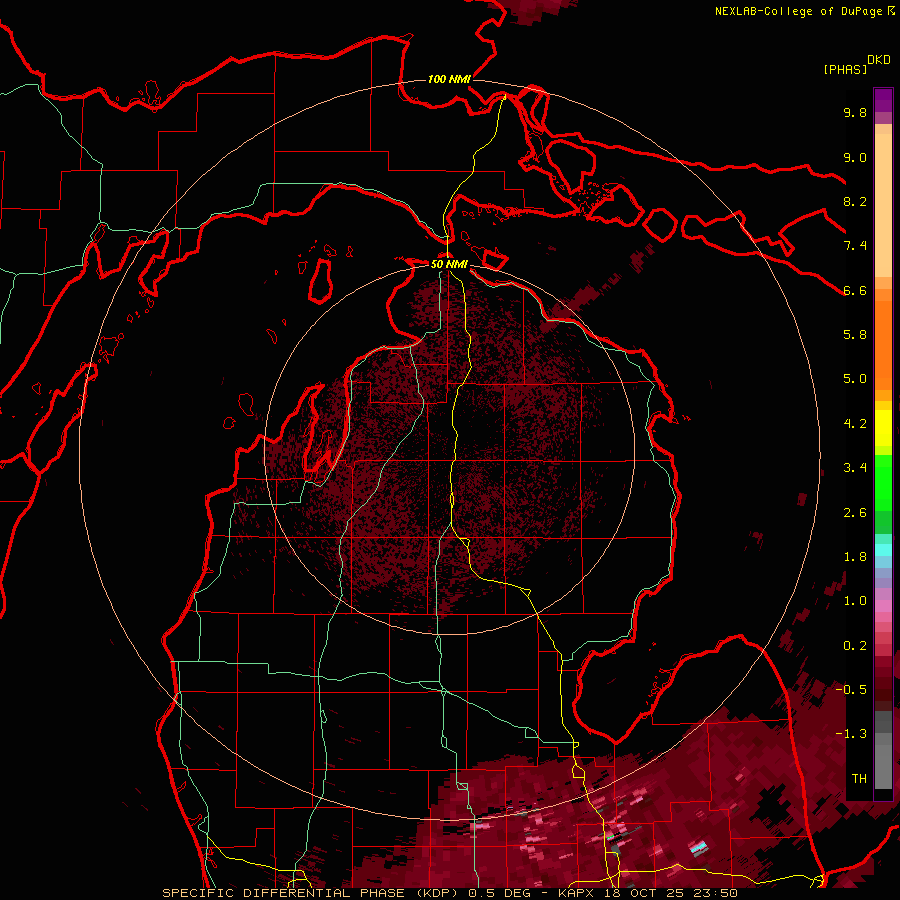This screenshot has height=900, width=900.
Task: Click the 7.4 value on the color scale
Action: click(x=855, y=246)
